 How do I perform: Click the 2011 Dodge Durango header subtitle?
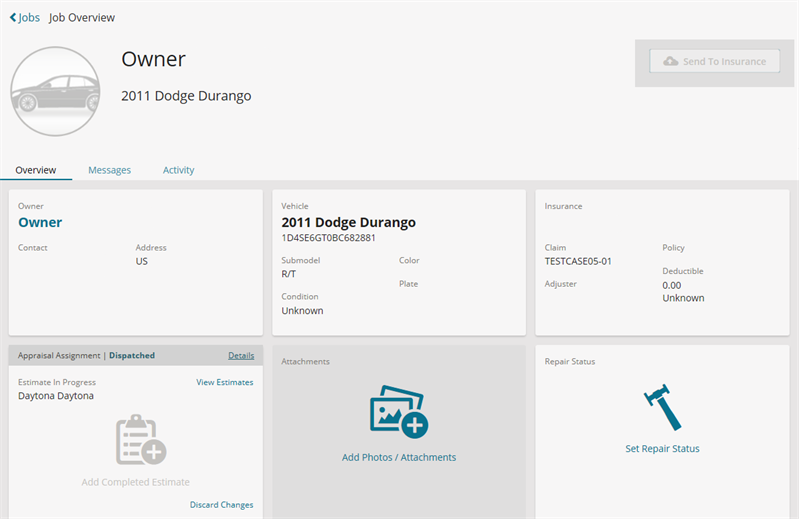pos(186,96)
